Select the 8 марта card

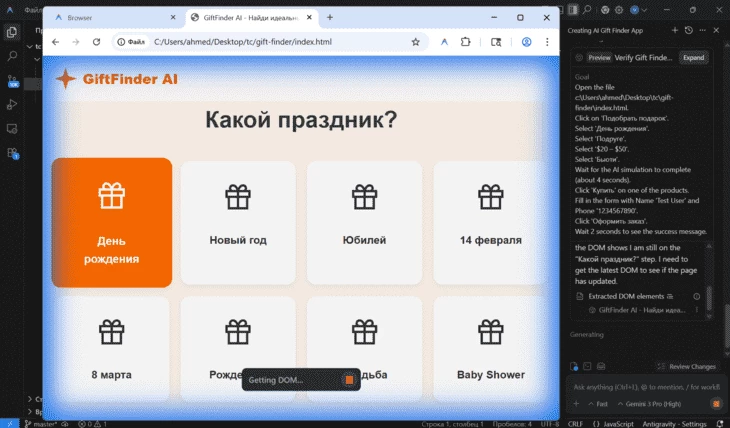click(x=112, y=349)
